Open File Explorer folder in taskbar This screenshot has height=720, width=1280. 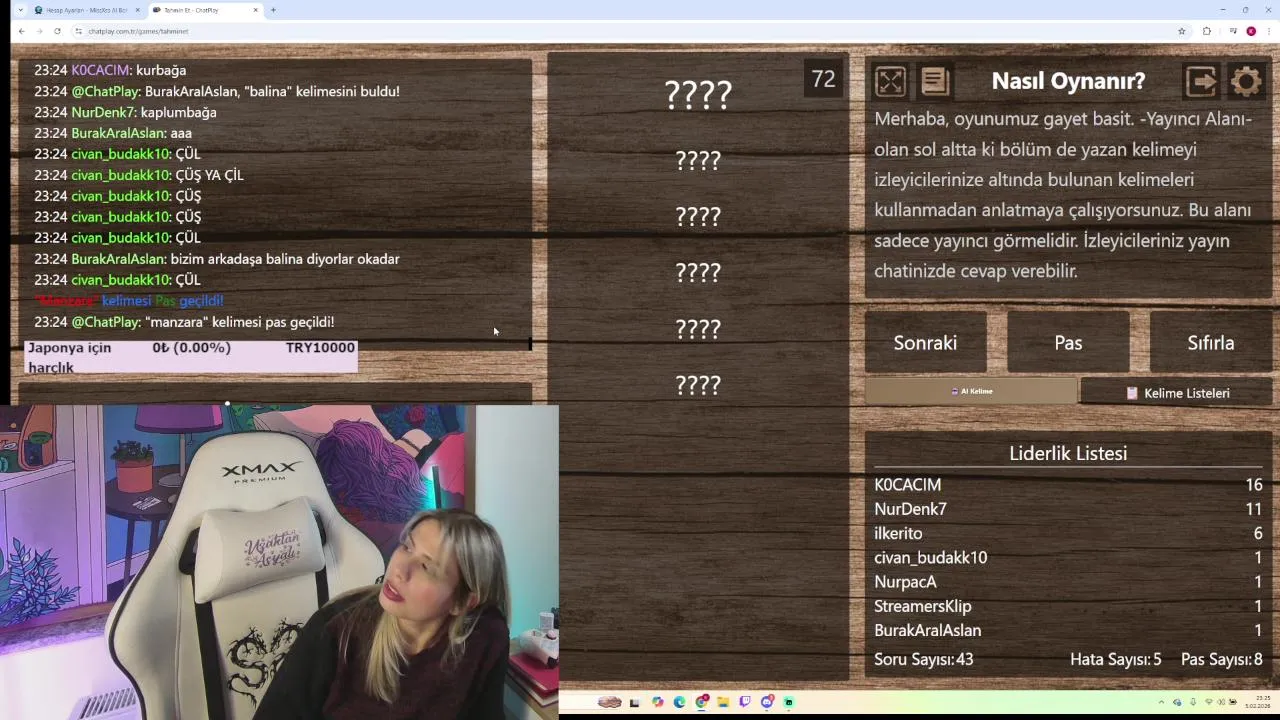coord(723,702)
